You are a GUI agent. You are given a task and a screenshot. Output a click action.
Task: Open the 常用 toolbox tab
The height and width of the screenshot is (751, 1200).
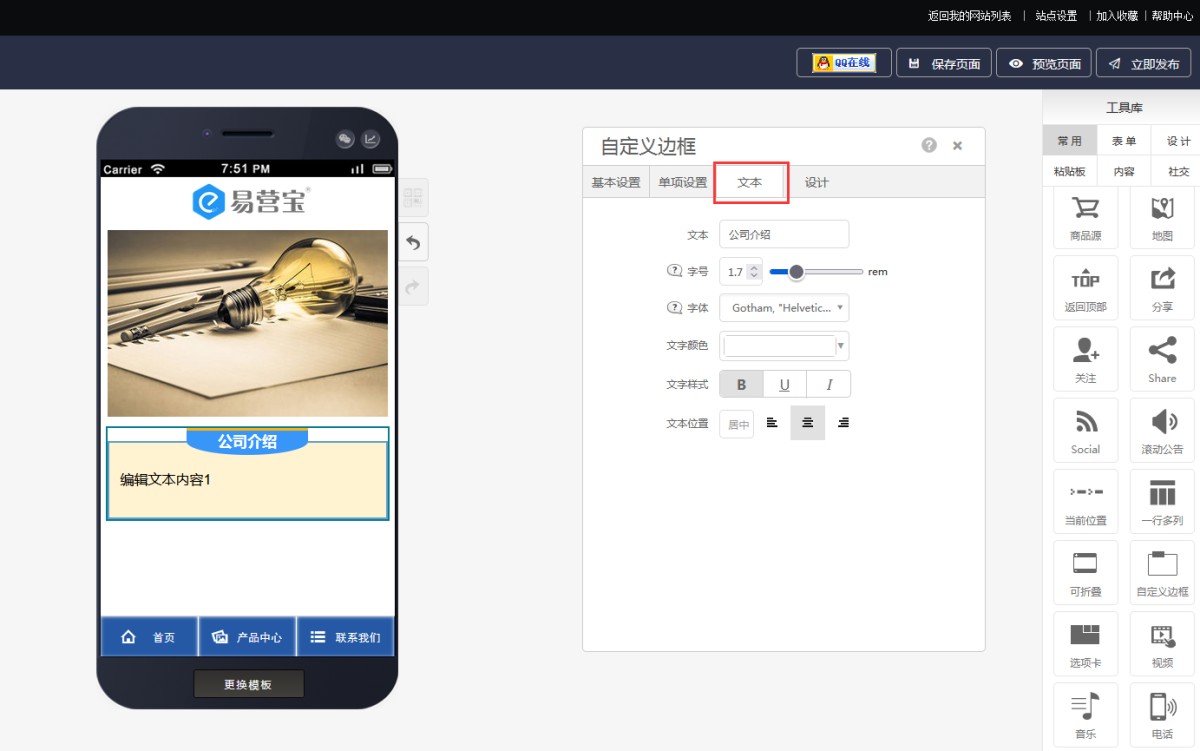tap(1069, 141)
